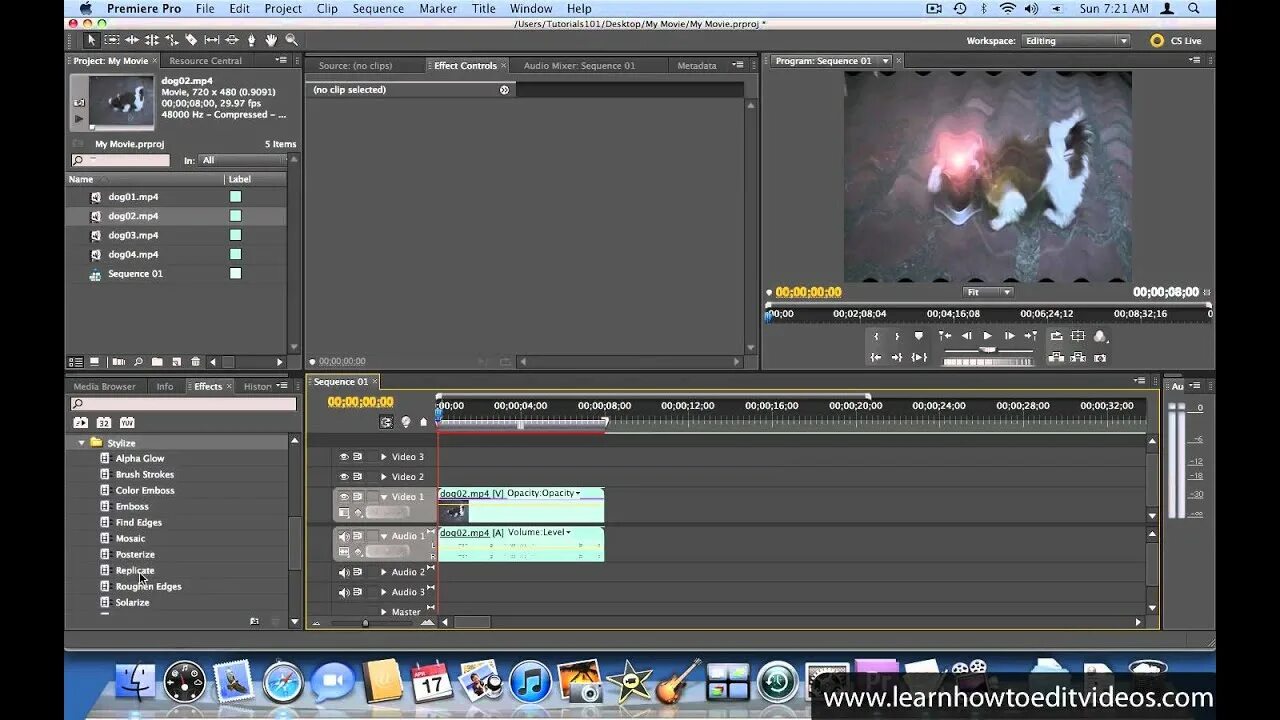The image size is (1280, 720).
Task: Click the Accelerated Effects filter icon
Action: pyautogui.click(x=81, y=423)
